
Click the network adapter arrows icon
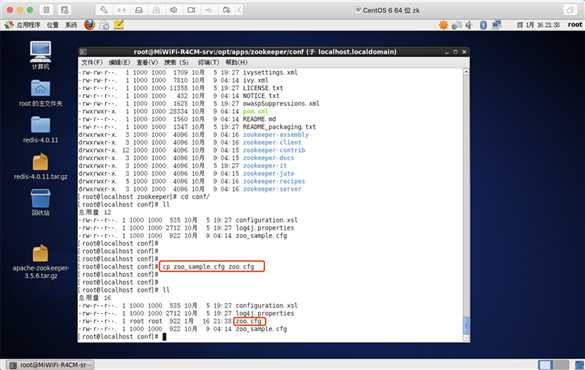[121, 10]
